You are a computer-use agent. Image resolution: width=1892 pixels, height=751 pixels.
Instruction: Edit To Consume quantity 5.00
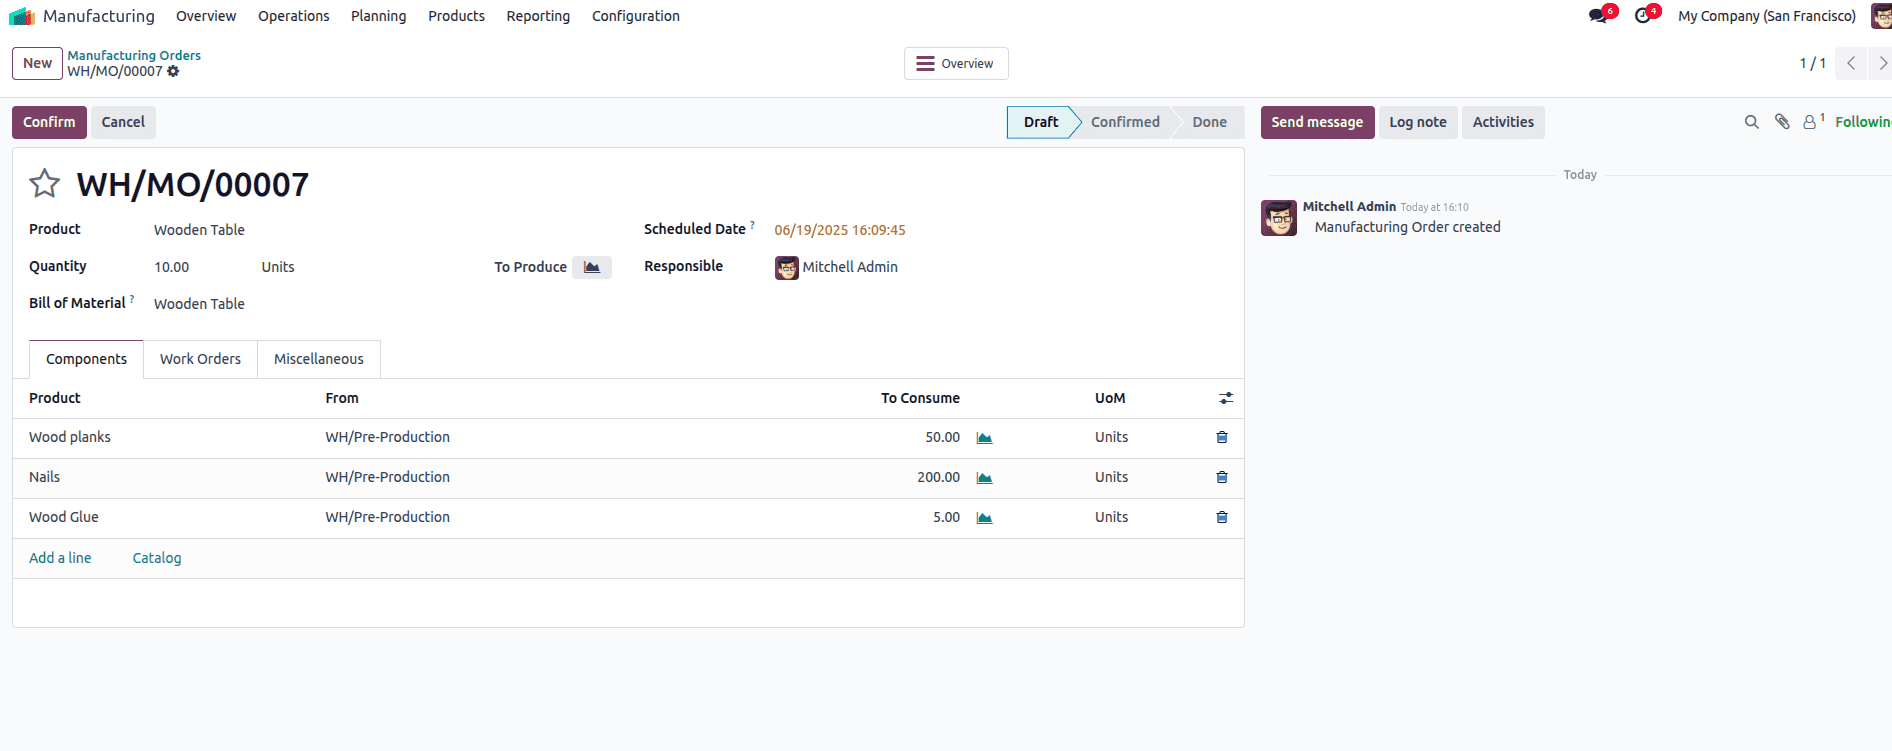point(946,517)
